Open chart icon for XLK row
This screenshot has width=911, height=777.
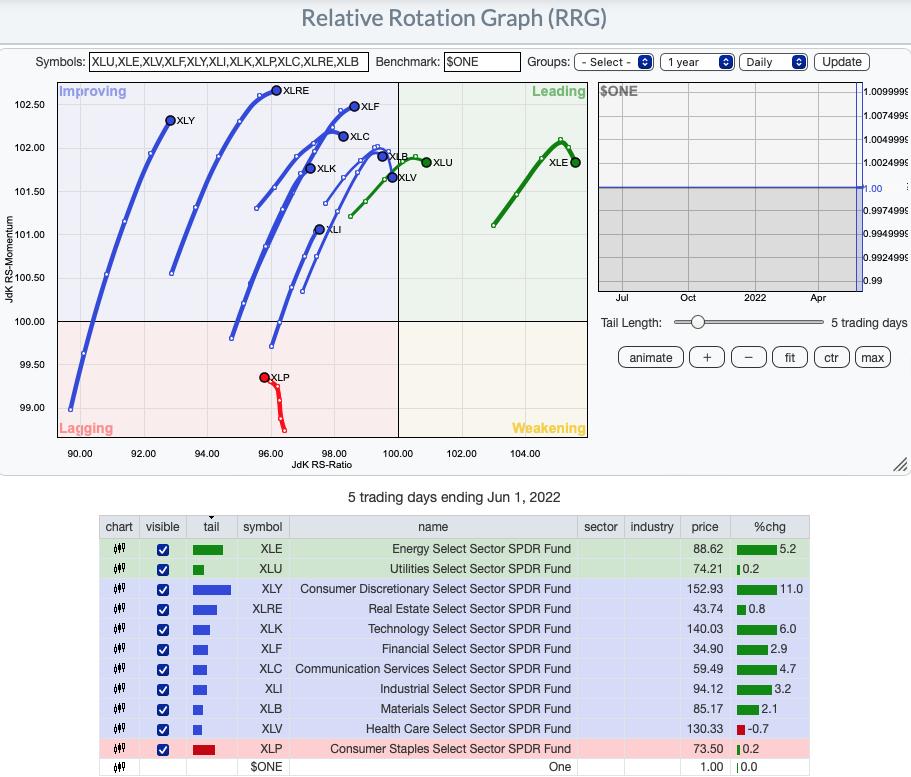[119, 628]
